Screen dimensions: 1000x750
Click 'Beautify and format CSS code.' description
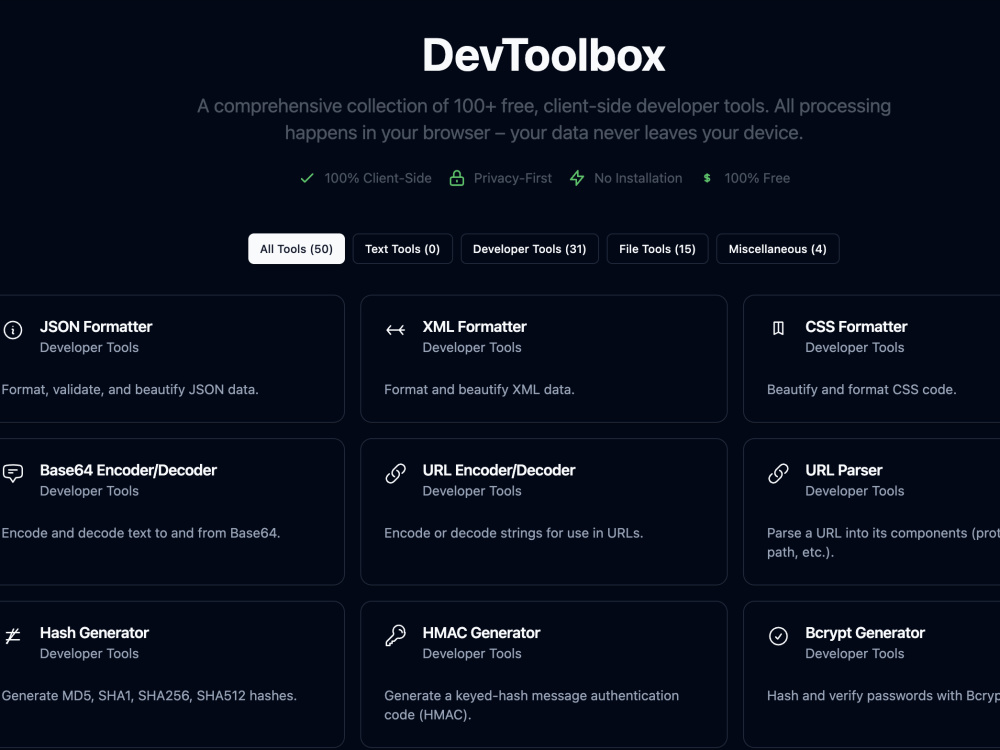pyautogui.click(x=862, y=389)
